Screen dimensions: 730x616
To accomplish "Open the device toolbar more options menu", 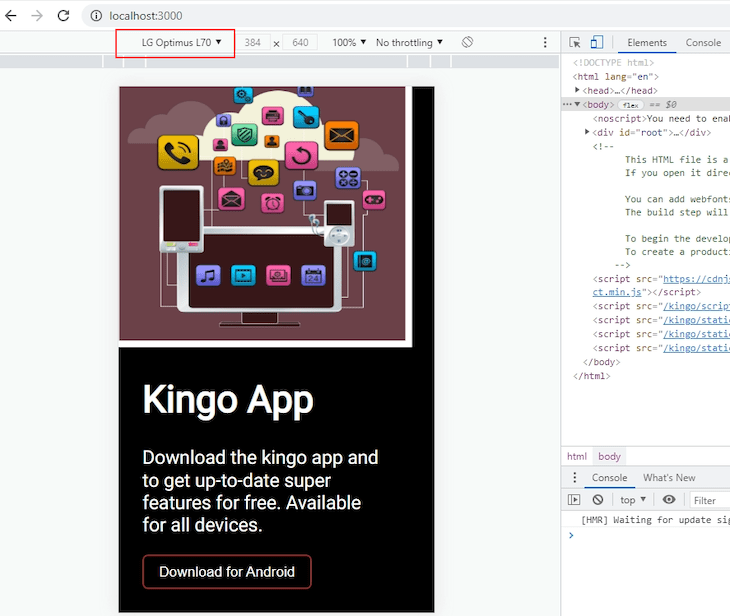I will point(545,42).
